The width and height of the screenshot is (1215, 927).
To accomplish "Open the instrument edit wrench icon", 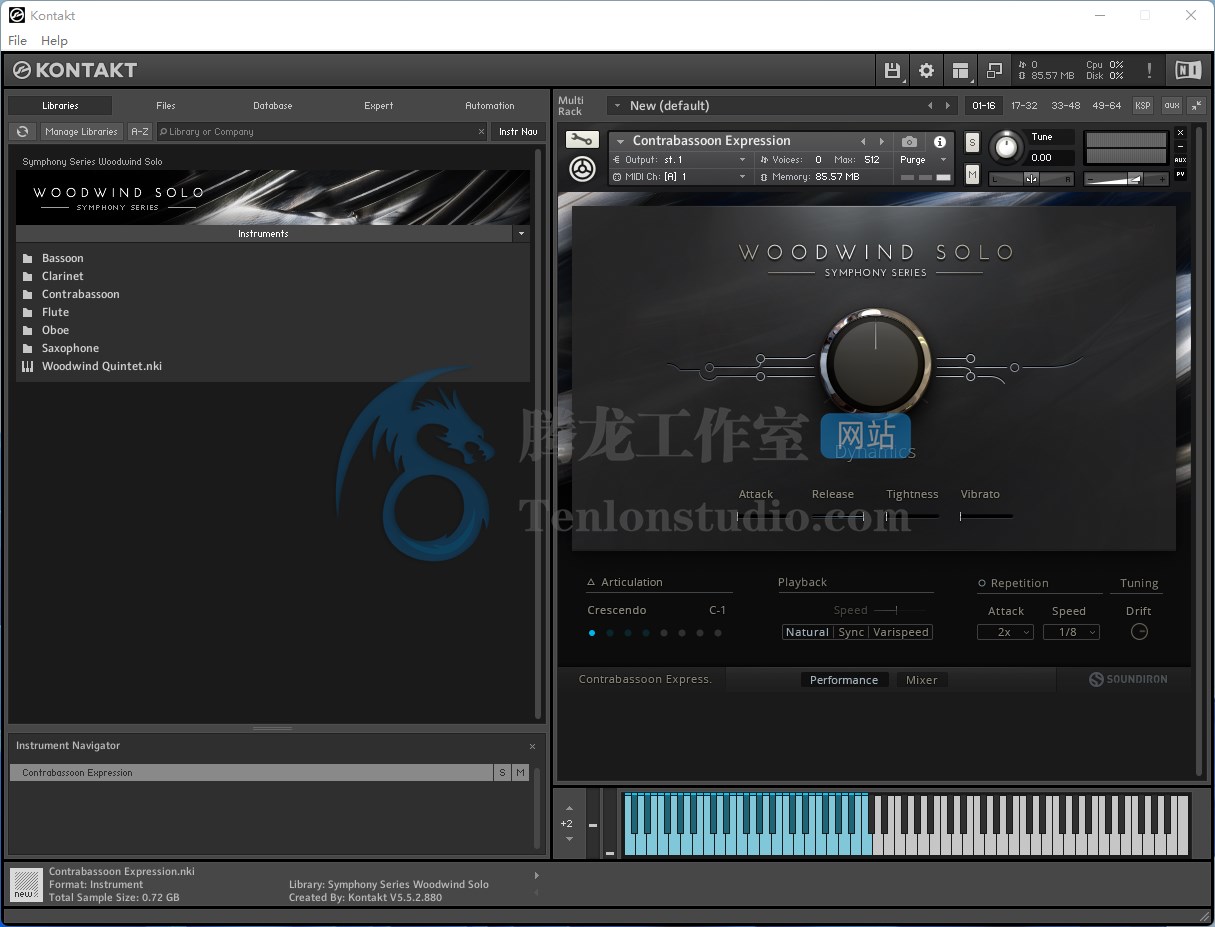I will [x=582, y=140].
